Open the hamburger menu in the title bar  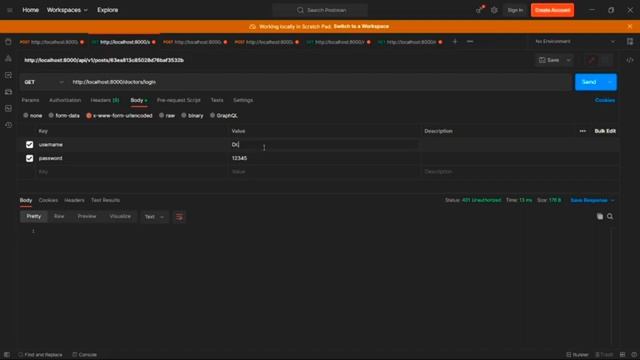click(9, 10)
